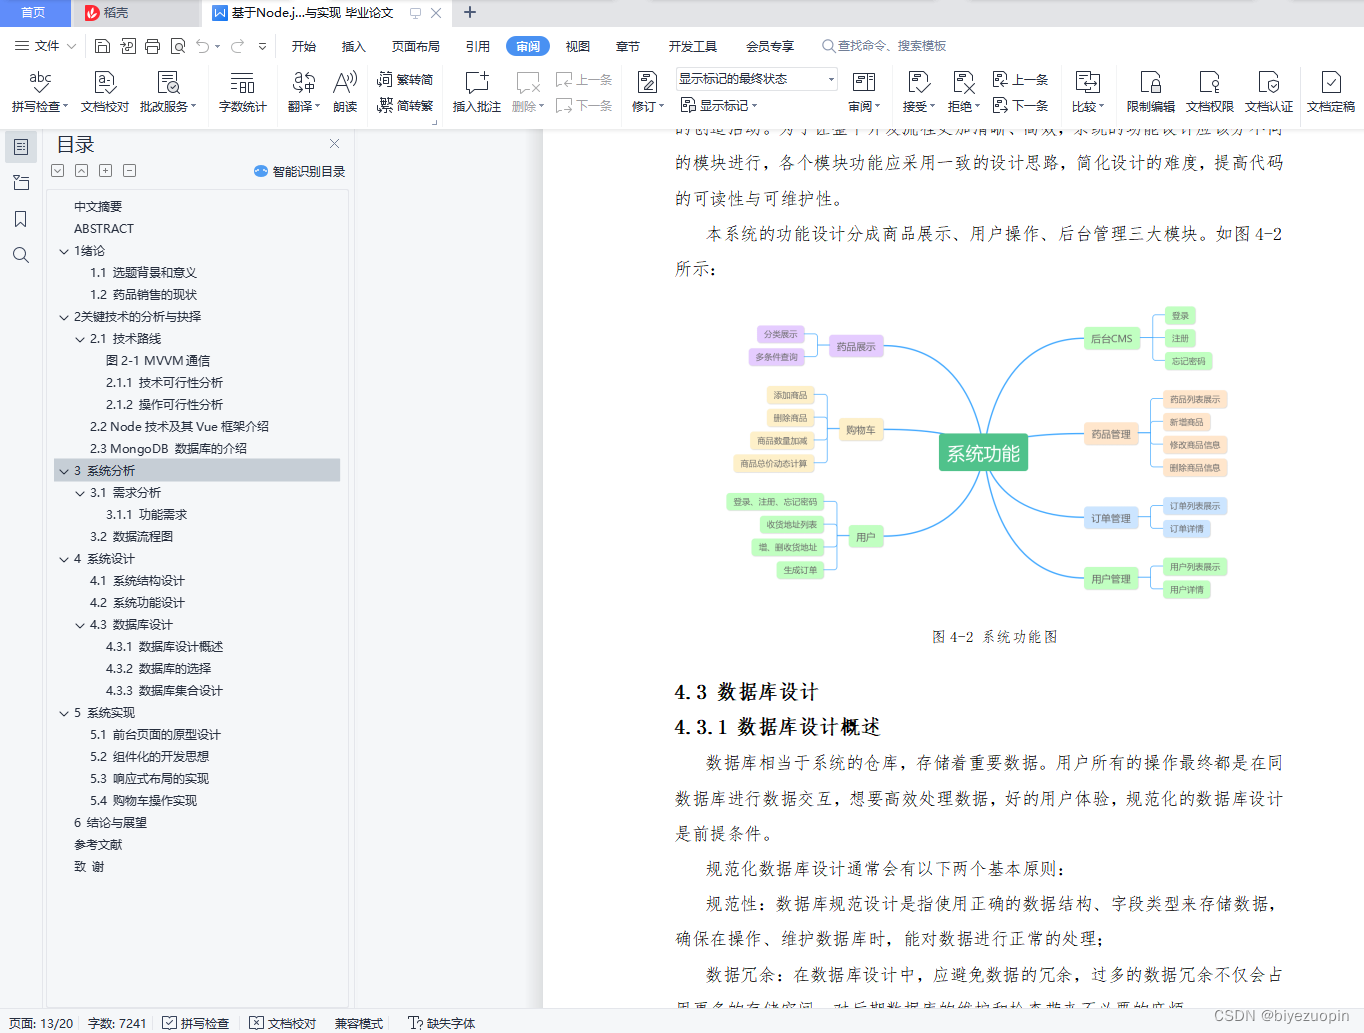Convert text to Simplified Chinese
The width and height of the screenshot is (1364, 1033).
tap(405, 105)
